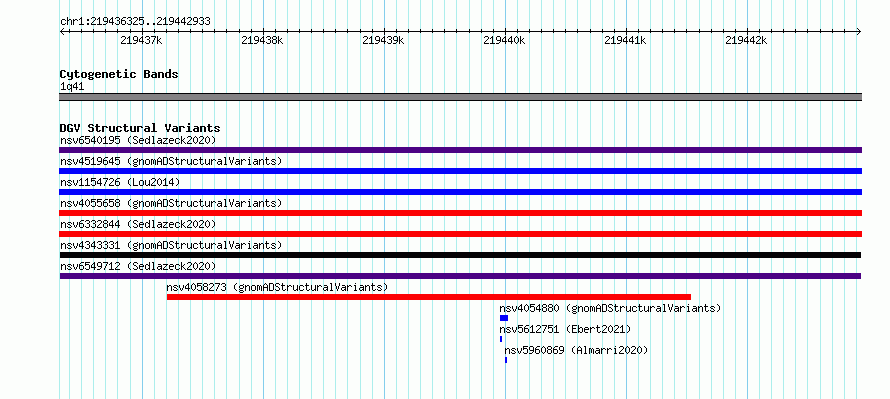Click the 219438k ruler position
This screenshot has width=890, height=399.
262,40
